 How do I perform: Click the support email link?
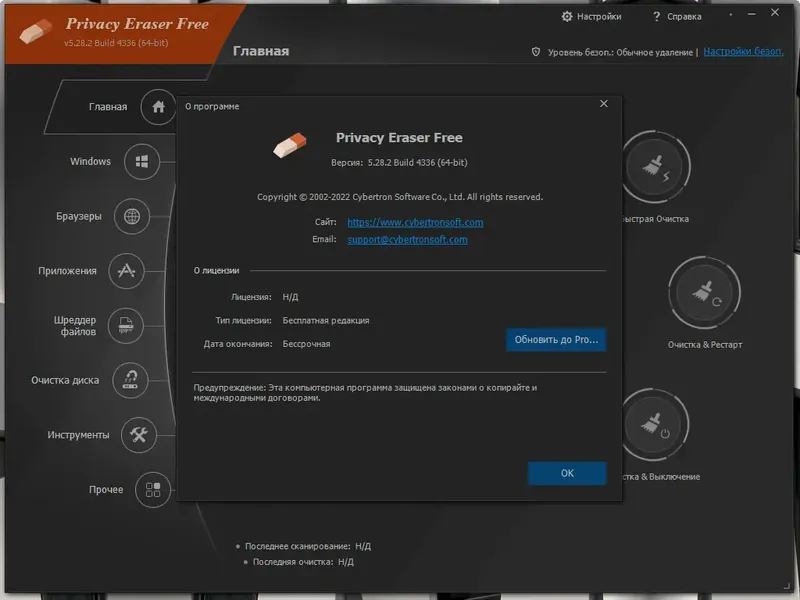(x=408, y=240)
